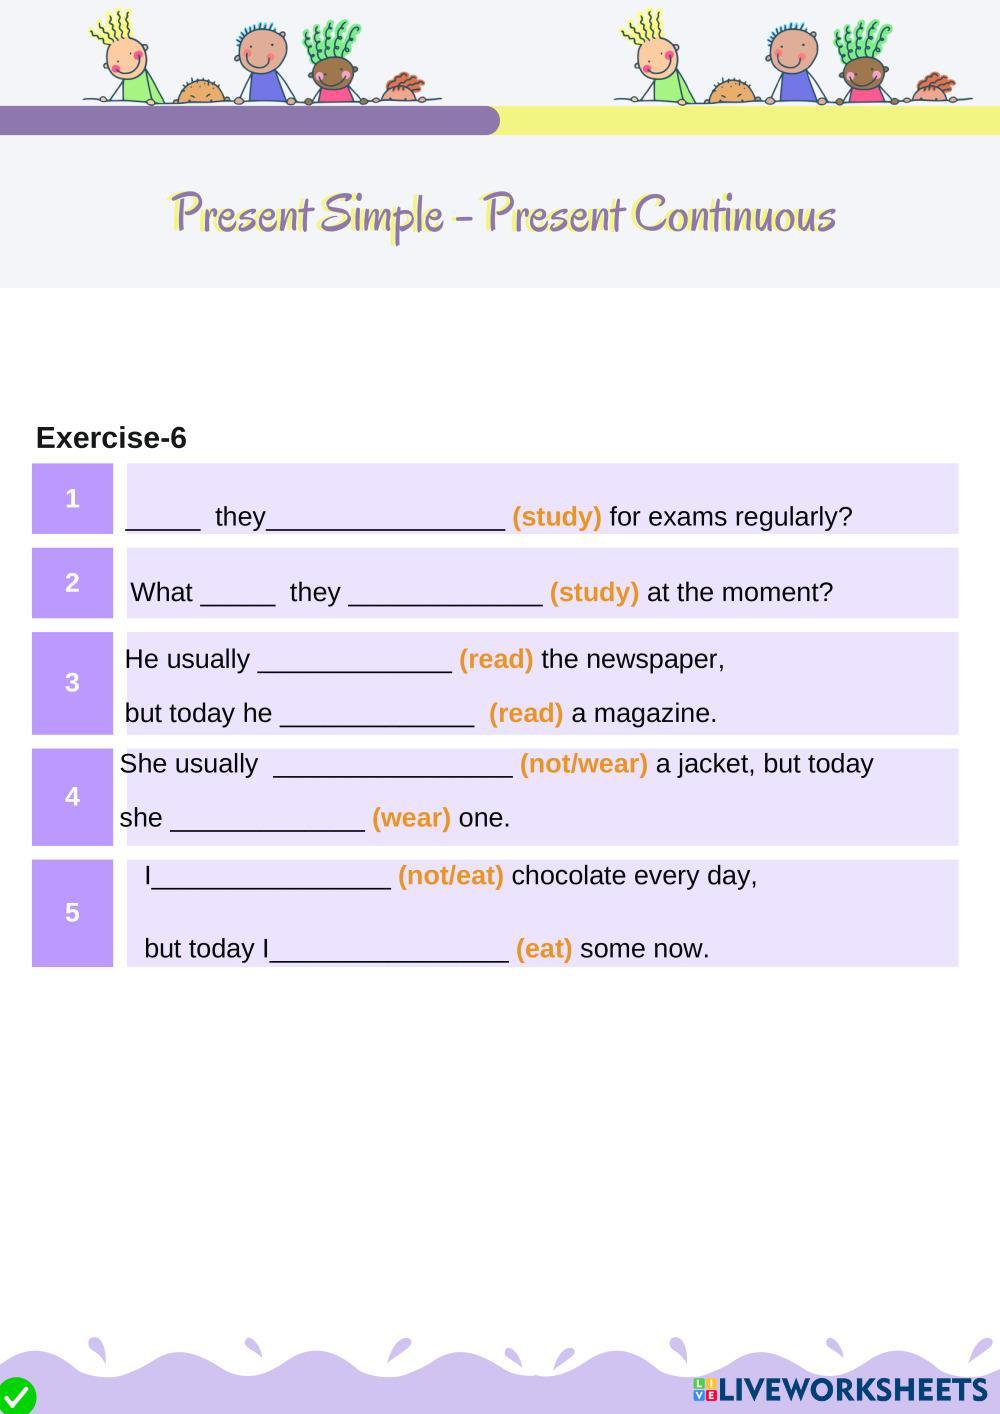1000x1414 pixels.
Task: Click the purple number 4 box
Action: [x=72, y=797]
